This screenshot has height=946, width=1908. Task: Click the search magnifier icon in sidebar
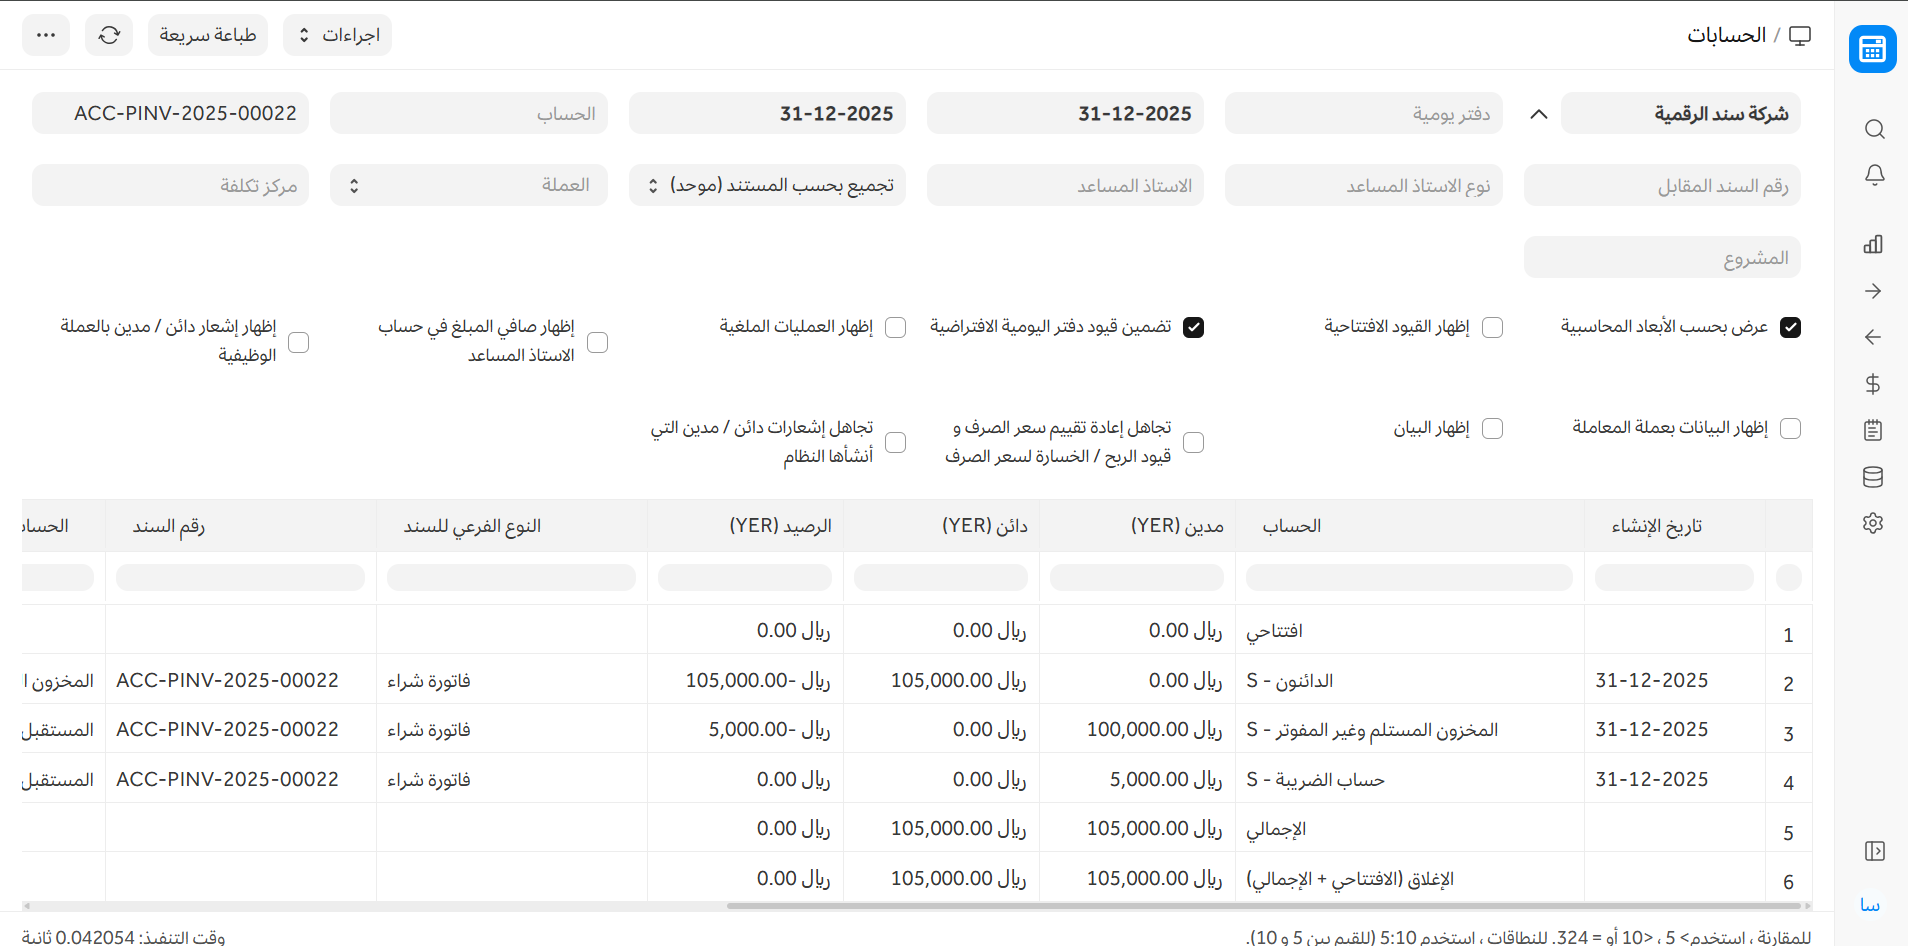[1874, 130]
